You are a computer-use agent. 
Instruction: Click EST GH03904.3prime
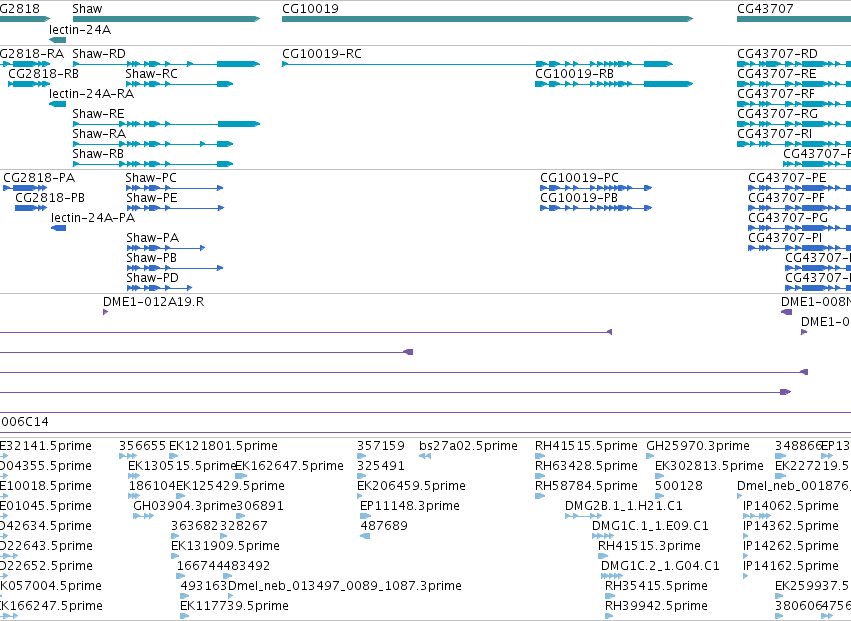coord(185,506)
